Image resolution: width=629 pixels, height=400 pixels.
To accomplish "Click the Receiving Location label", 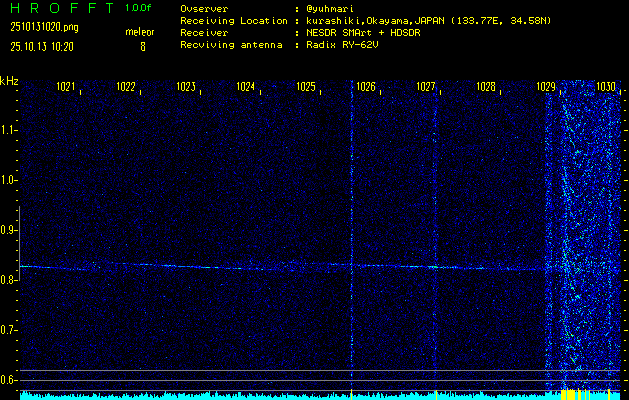I will [x=234, y=20].
